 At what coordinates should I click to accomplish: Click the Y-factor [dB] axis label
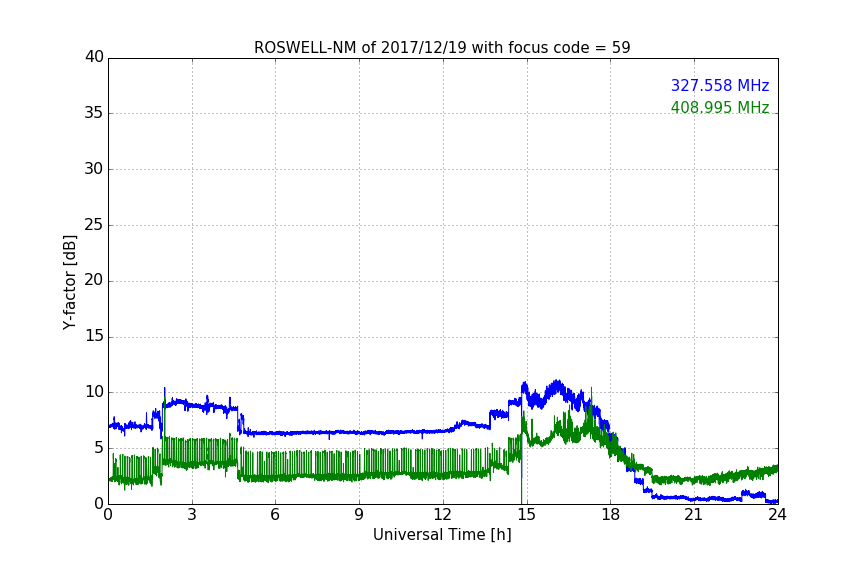pos(69,282)
